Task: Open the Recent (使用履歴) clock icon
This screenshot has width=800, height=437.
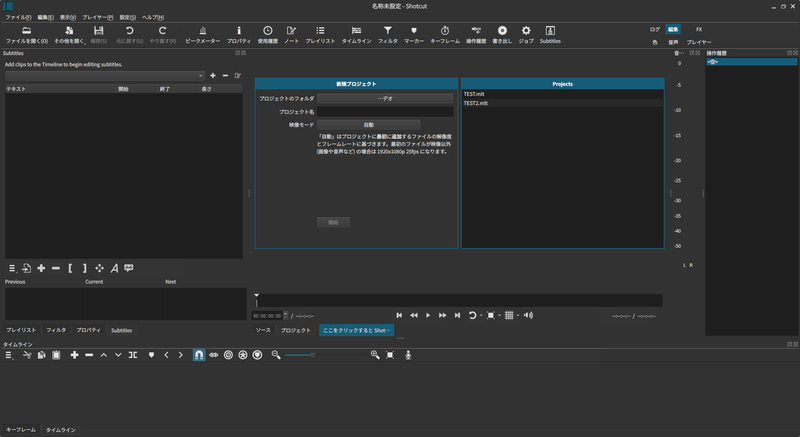Action: (267, 31)
